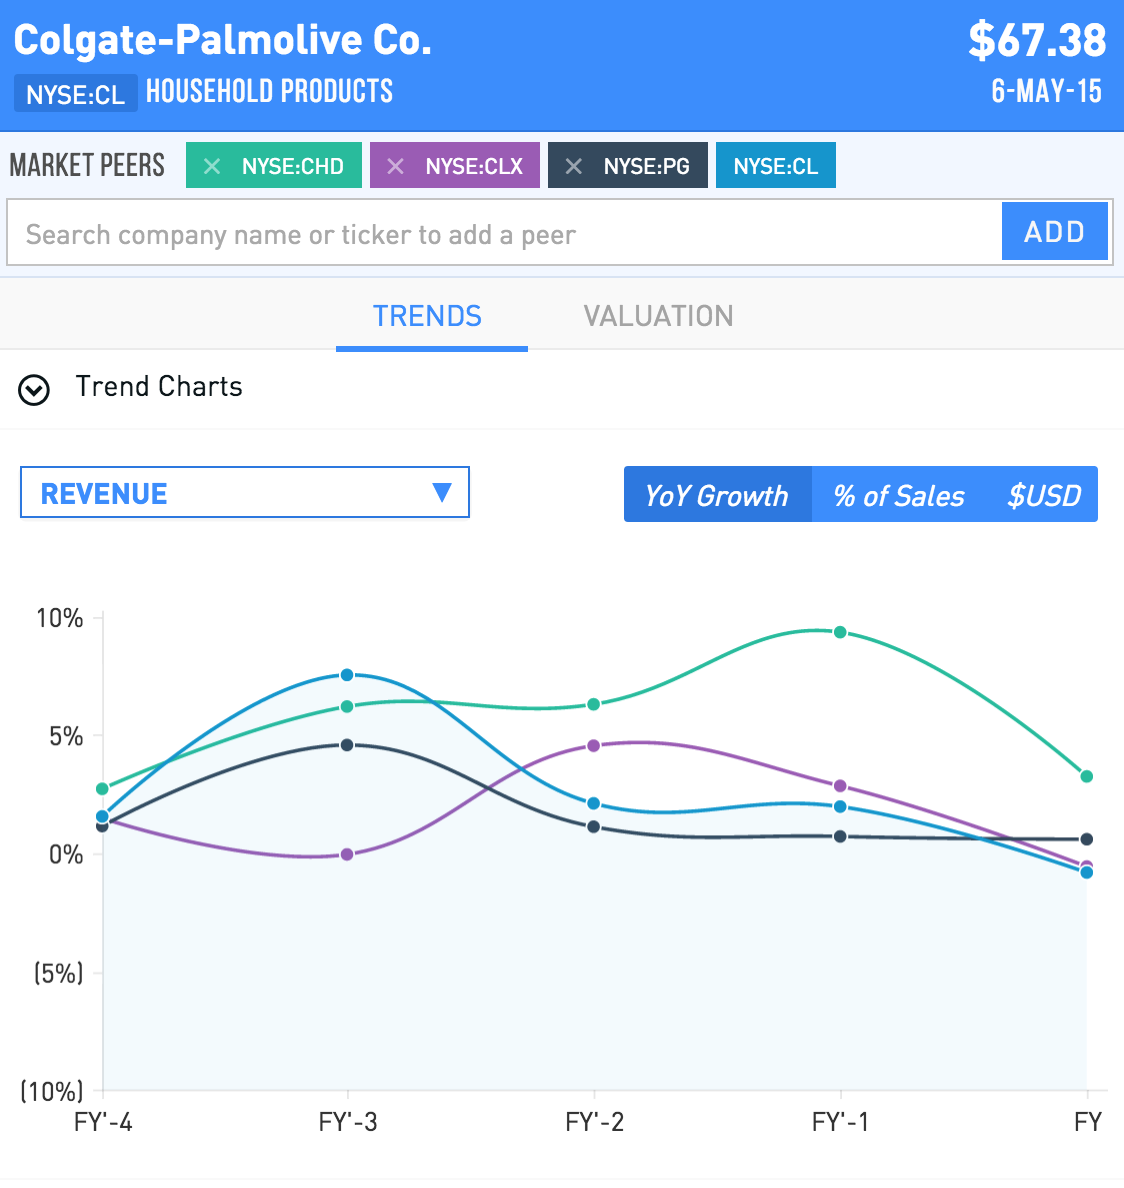The image size is (1124, 1188).
Task: Remove the NYSE:CLX peer with its X
Action: [x=395, y=166]
